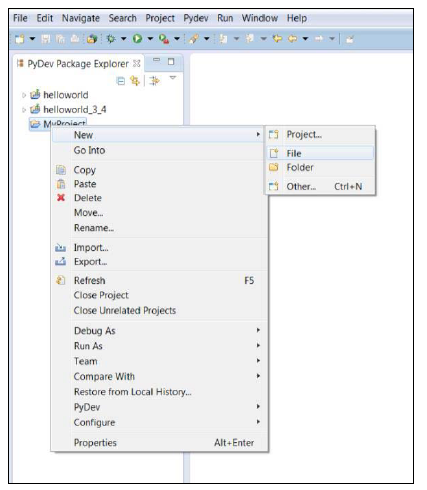
Task: Click the External Tools run icon
Action: 164,39
